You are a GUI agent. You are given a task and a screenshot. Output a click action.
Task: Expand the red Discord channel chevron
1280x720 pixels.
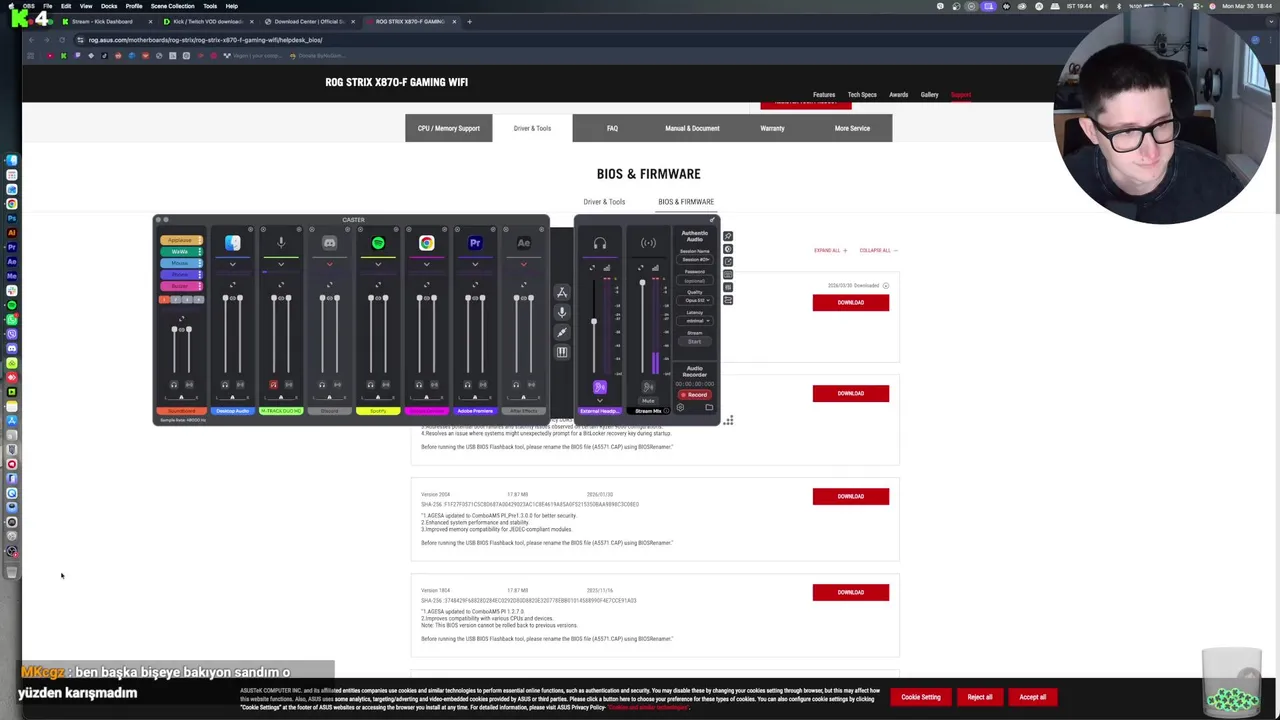329,264
